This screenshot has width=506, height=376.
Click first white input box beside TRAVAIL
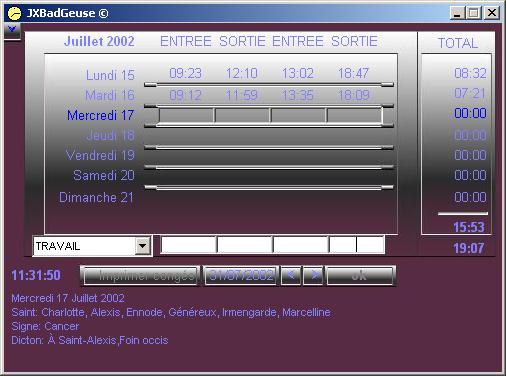click(x=188, y=245)
